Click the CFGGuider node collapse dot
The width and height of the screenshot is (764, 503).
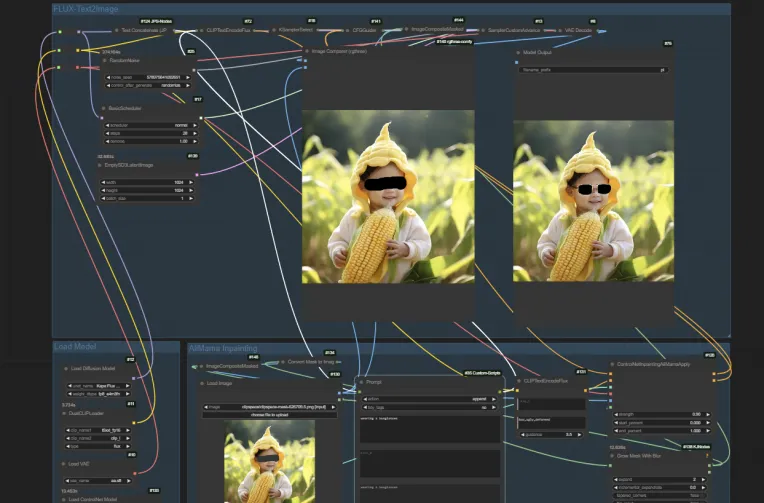click(348, 30)
